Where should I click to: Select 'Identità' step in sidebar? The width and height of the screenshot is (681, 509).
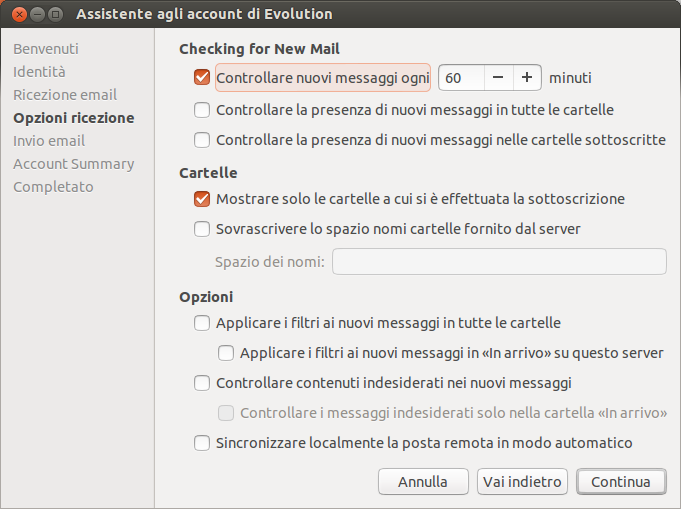coord(40,72)
